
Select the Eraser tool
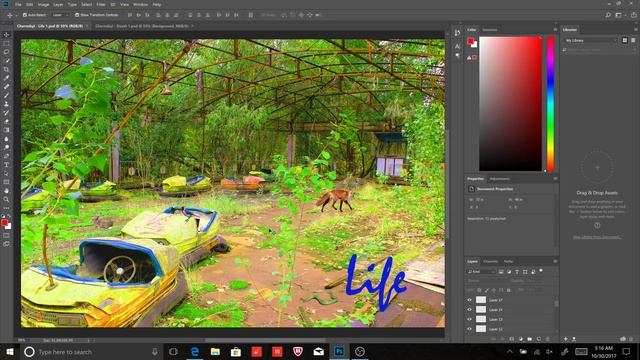[x=6, y=121]
